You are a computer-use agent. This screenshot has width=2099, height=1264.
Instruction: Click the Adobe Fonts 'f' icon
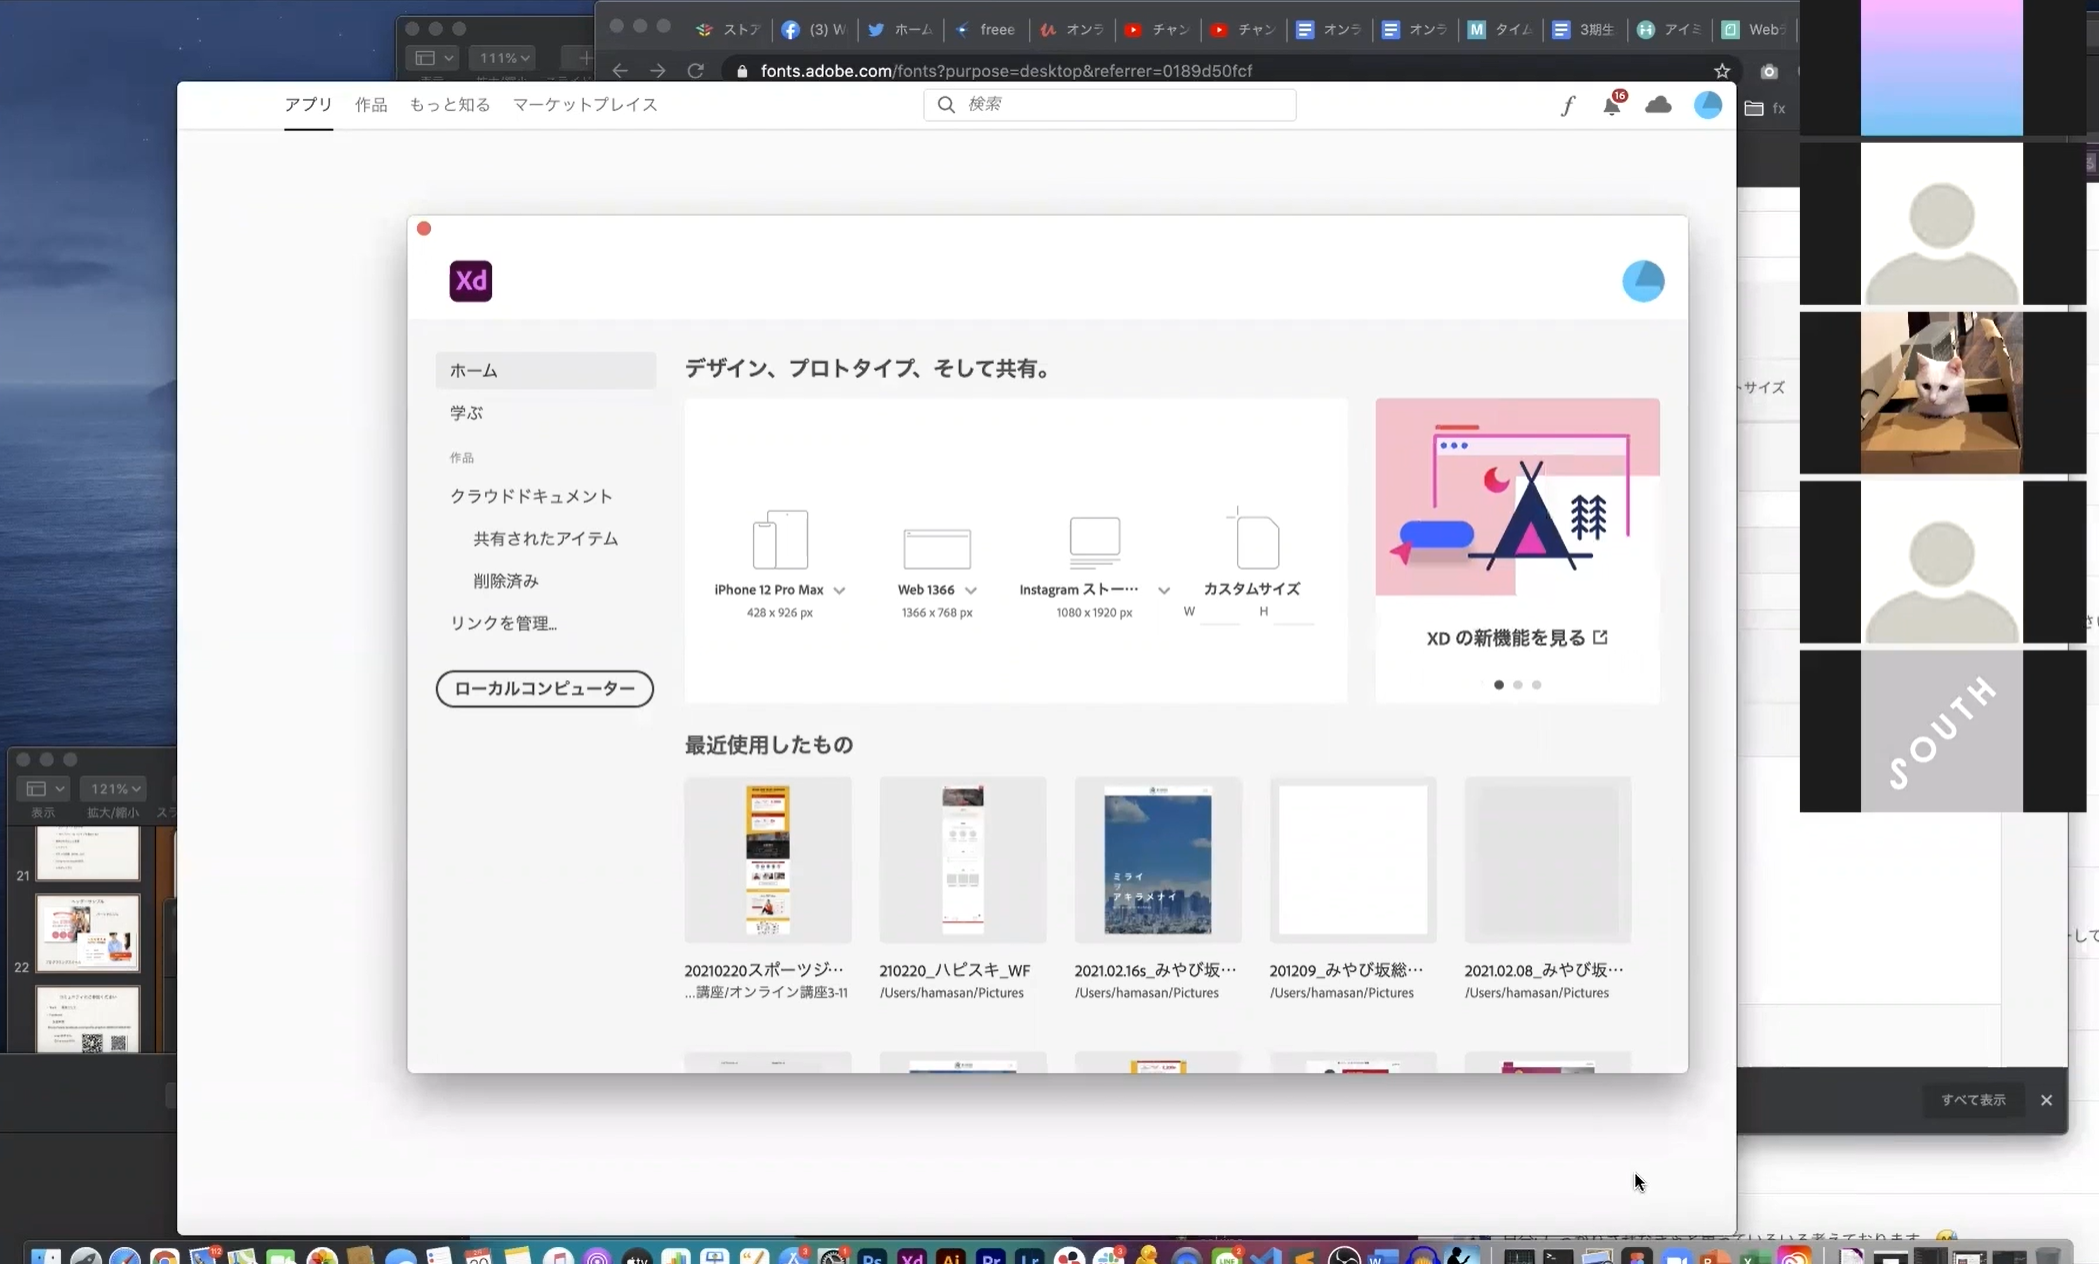(1567, 105)
